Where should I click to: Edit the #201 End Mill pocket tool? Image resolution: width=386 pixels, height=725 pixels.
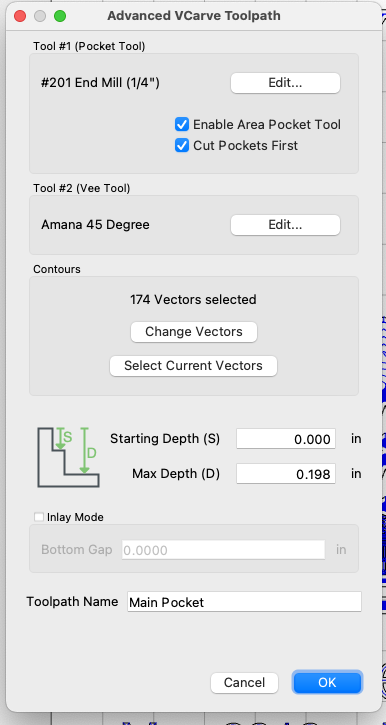coord(285,83)
